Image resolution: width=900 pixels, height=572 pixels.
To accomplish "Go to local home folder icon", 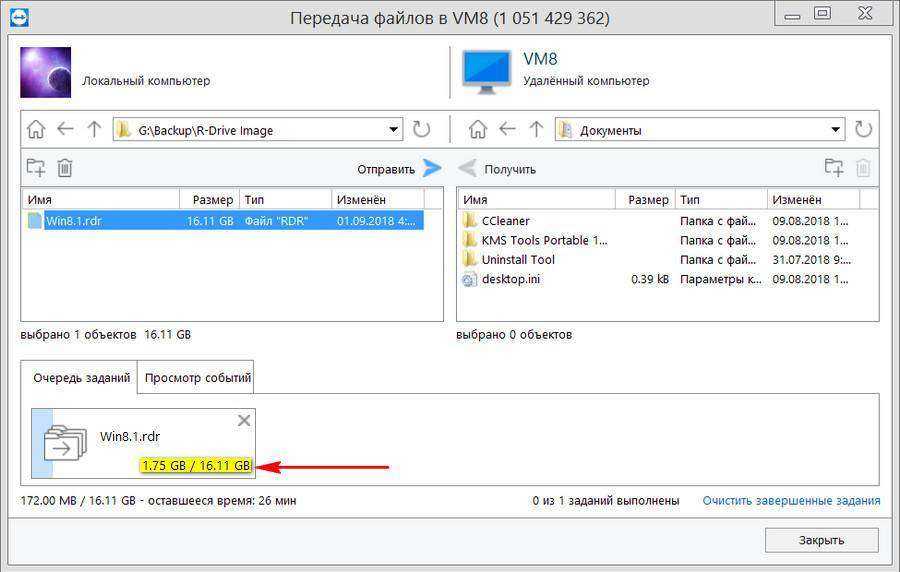I will [x=36, y=129].
